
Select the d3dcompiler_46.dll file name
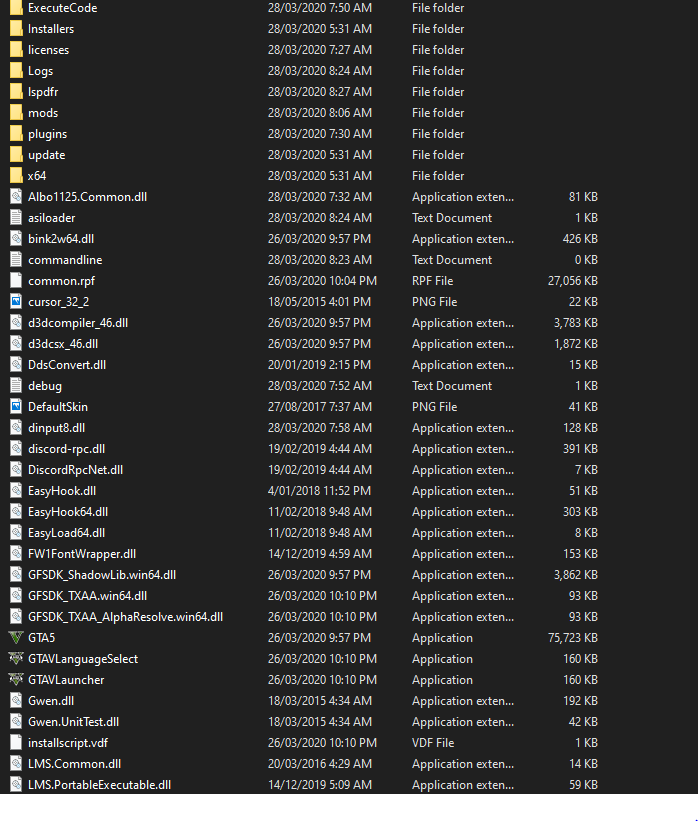click(78, 323)
